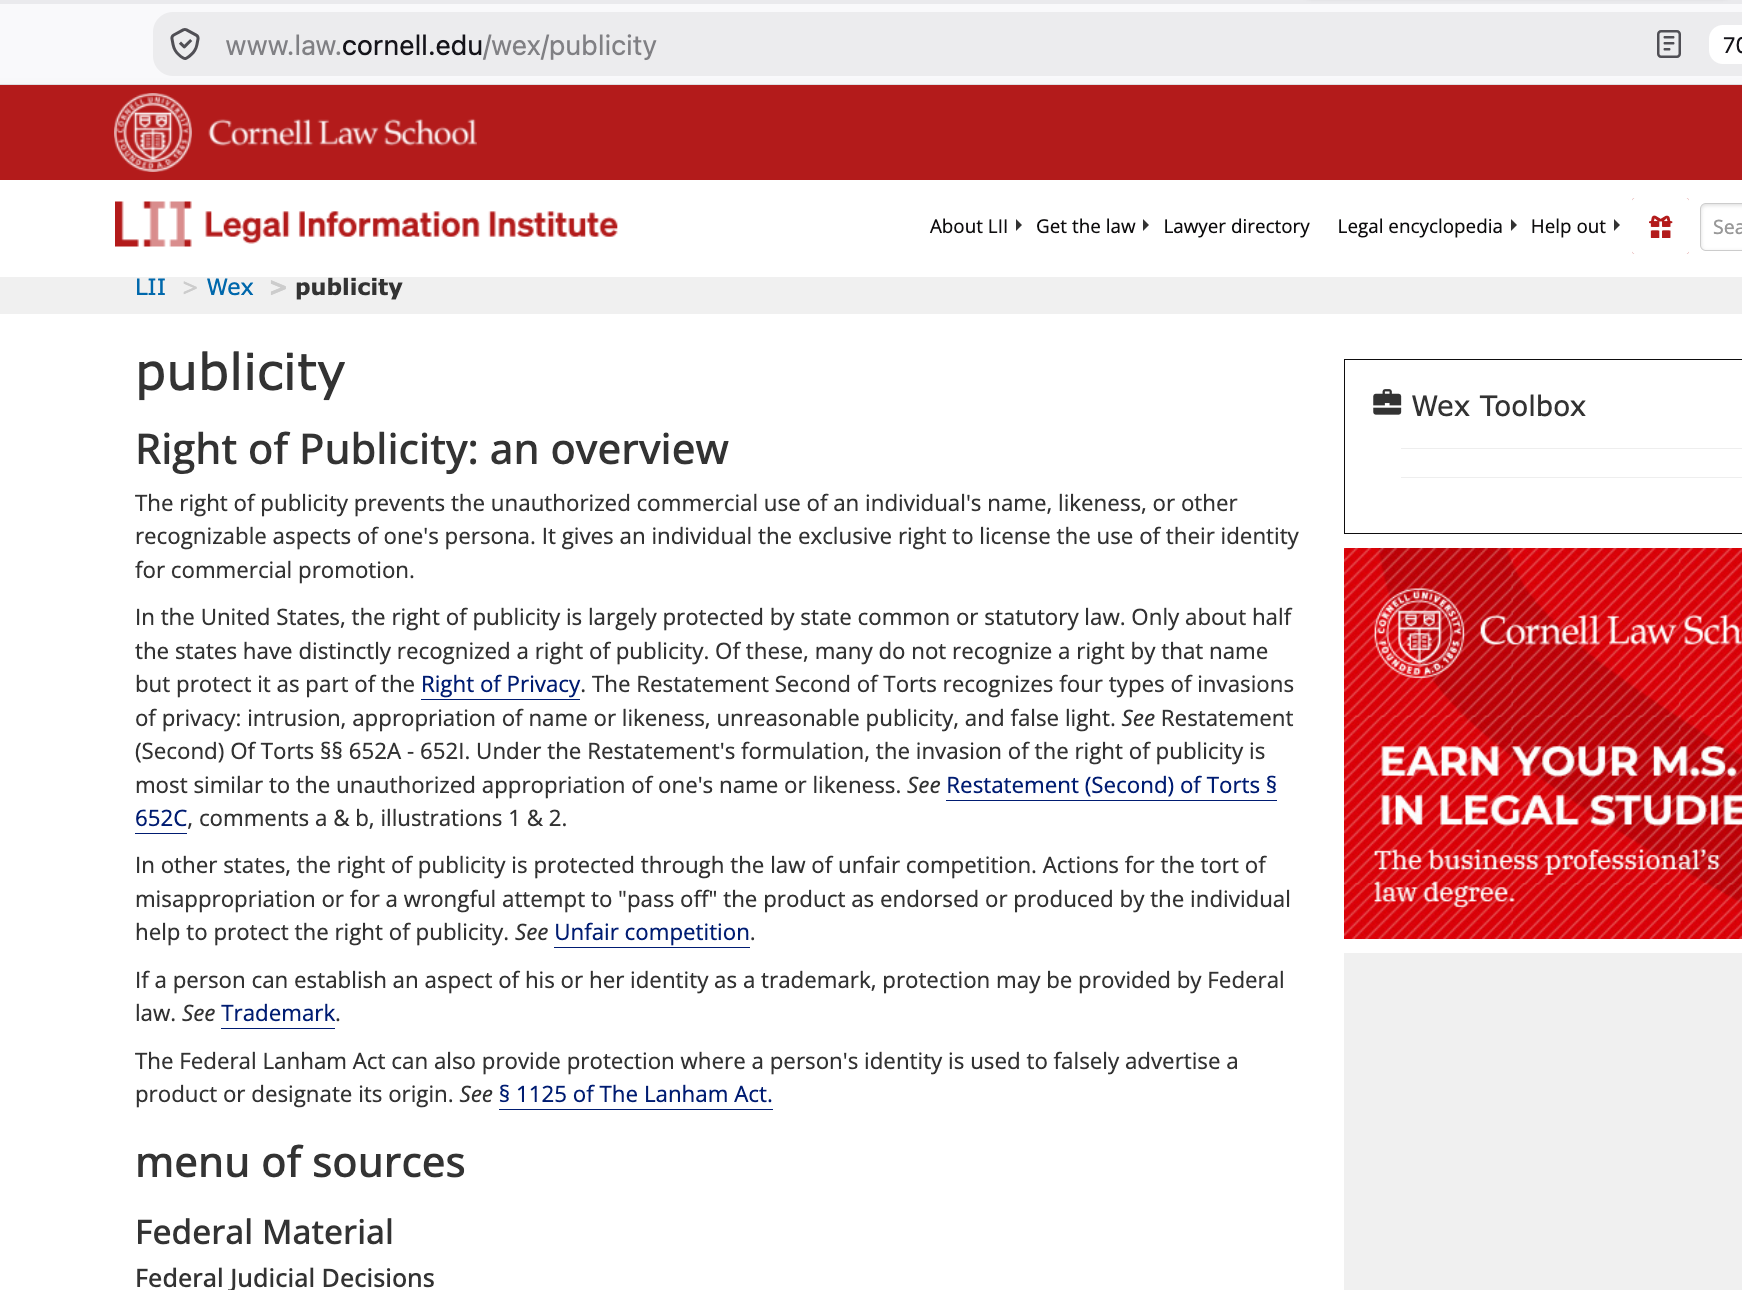Click the browser address bar URL
Screen dimensions: 1742x1290
441,45
